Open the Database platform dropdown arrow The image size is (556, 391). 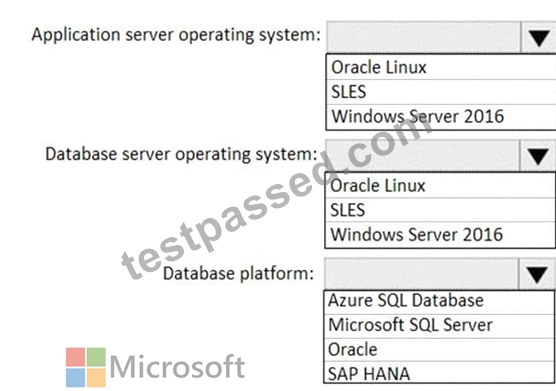pyautogui.click(x=536, y=274)
